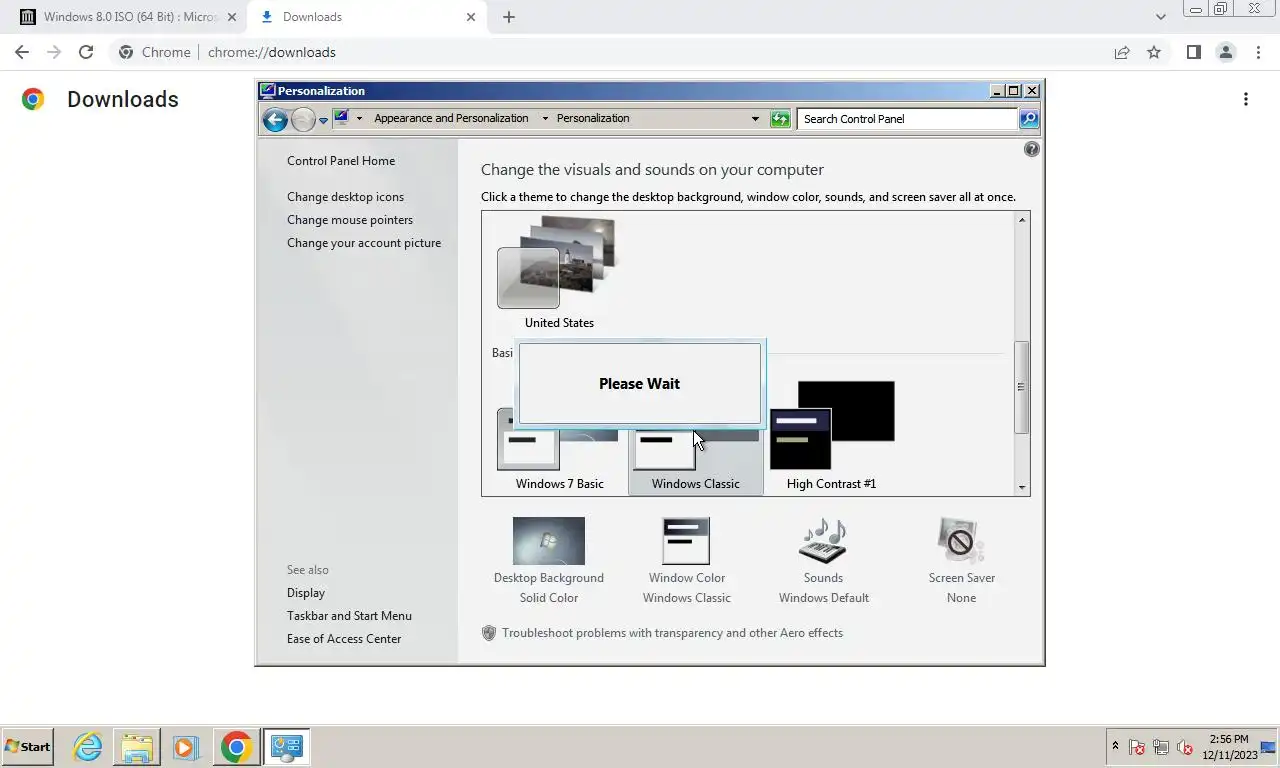Viewport: 1280px width, 768px height.
Task: Click the Control Panel help icon
Action: (1032, 149)
